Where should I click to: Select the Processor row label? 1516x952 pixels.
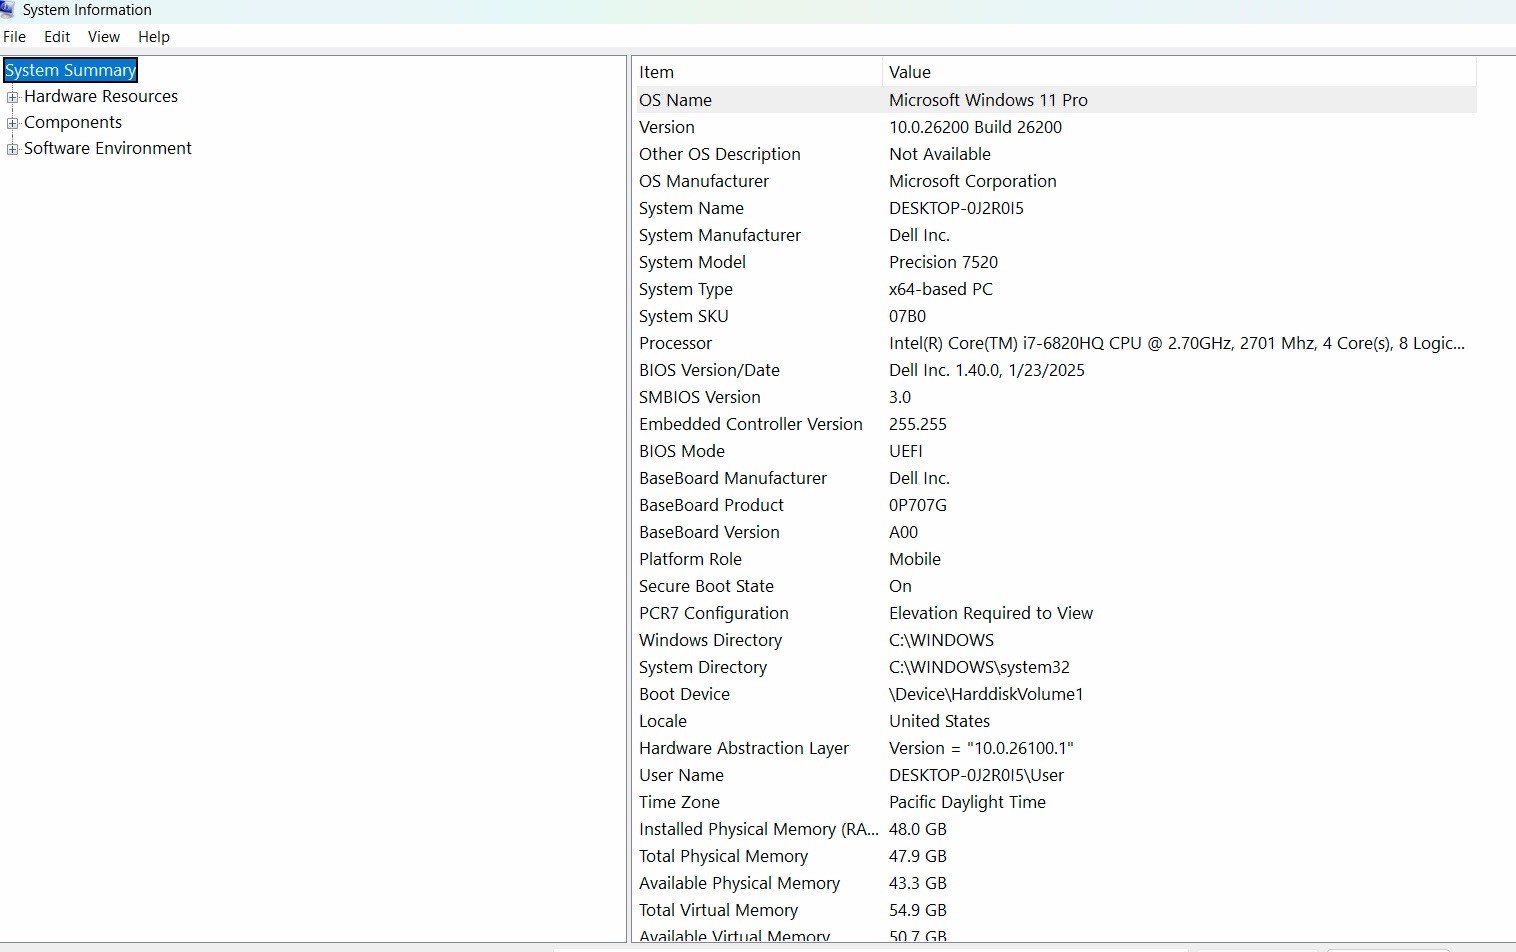point(676,343)
